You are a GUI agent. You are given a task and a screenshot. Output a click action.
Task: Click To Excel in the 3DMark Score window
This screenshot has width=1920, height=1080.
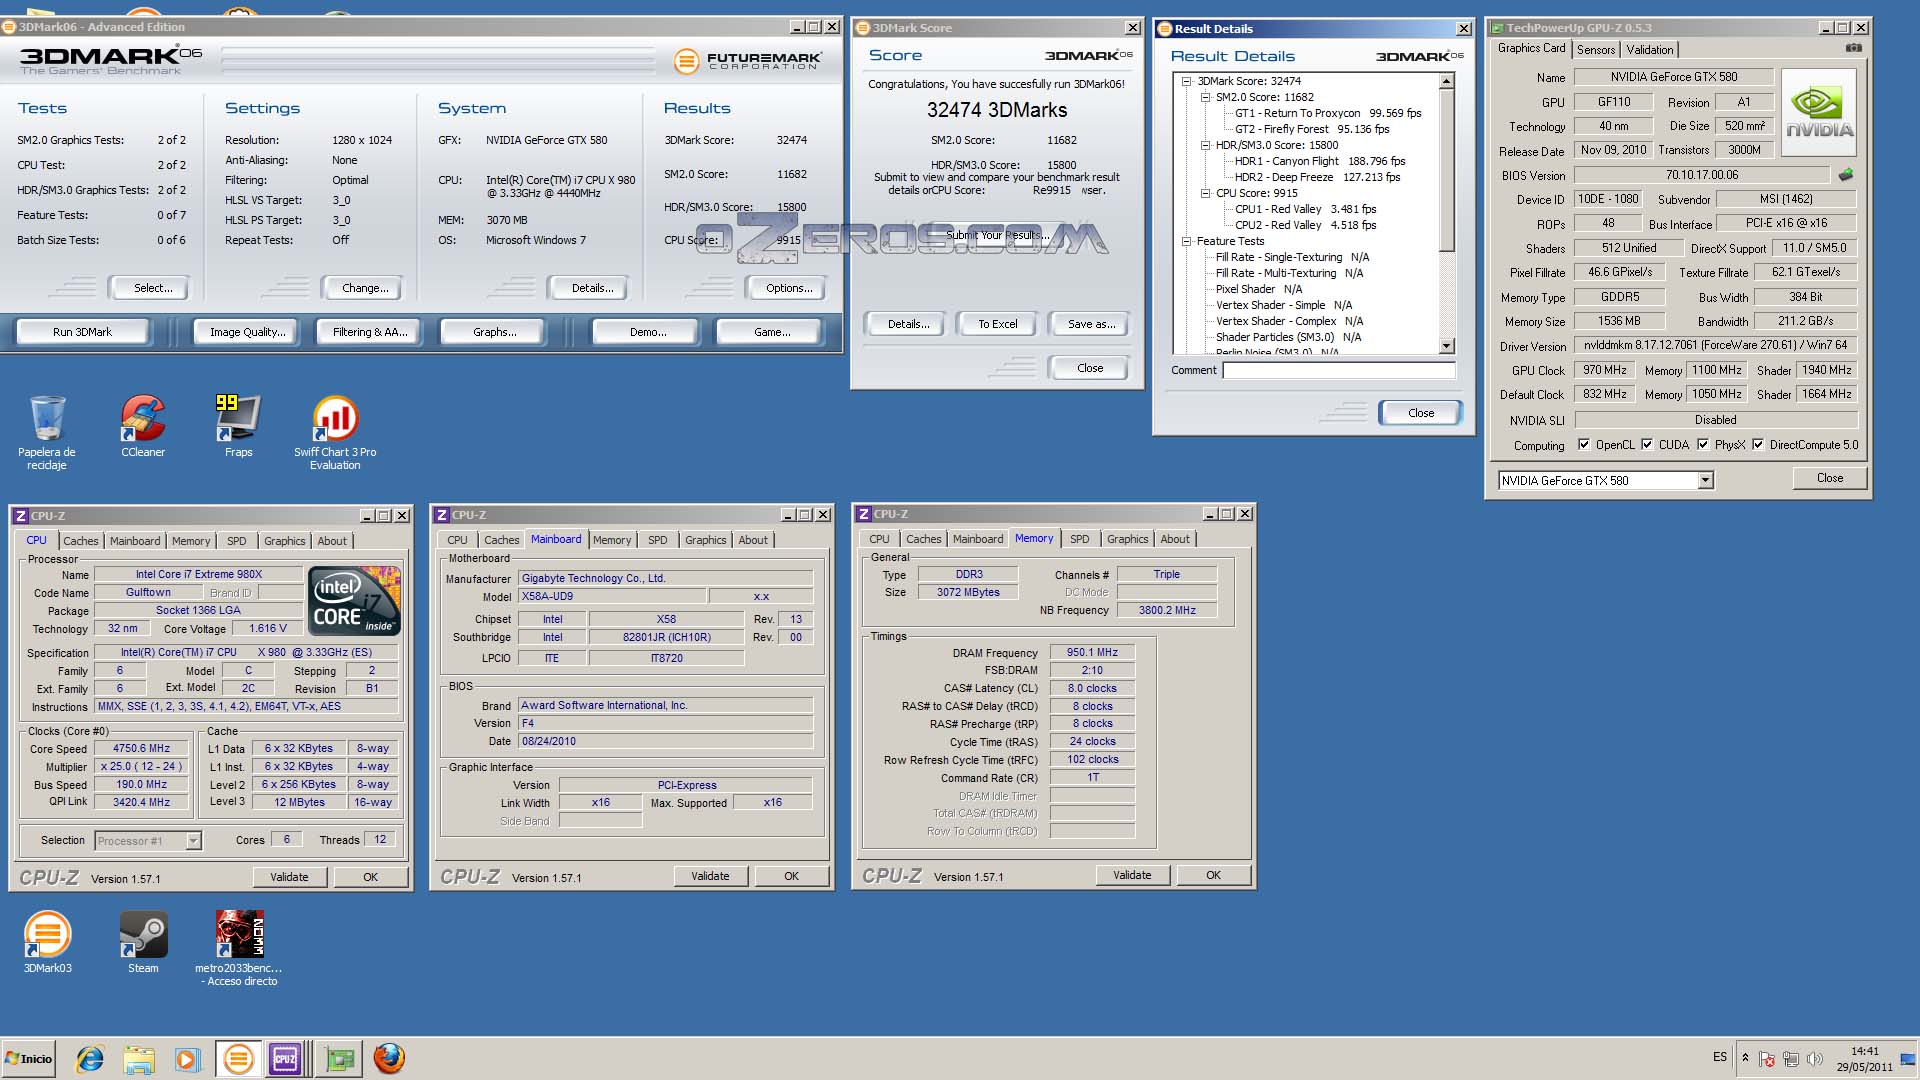pos(997,324)
